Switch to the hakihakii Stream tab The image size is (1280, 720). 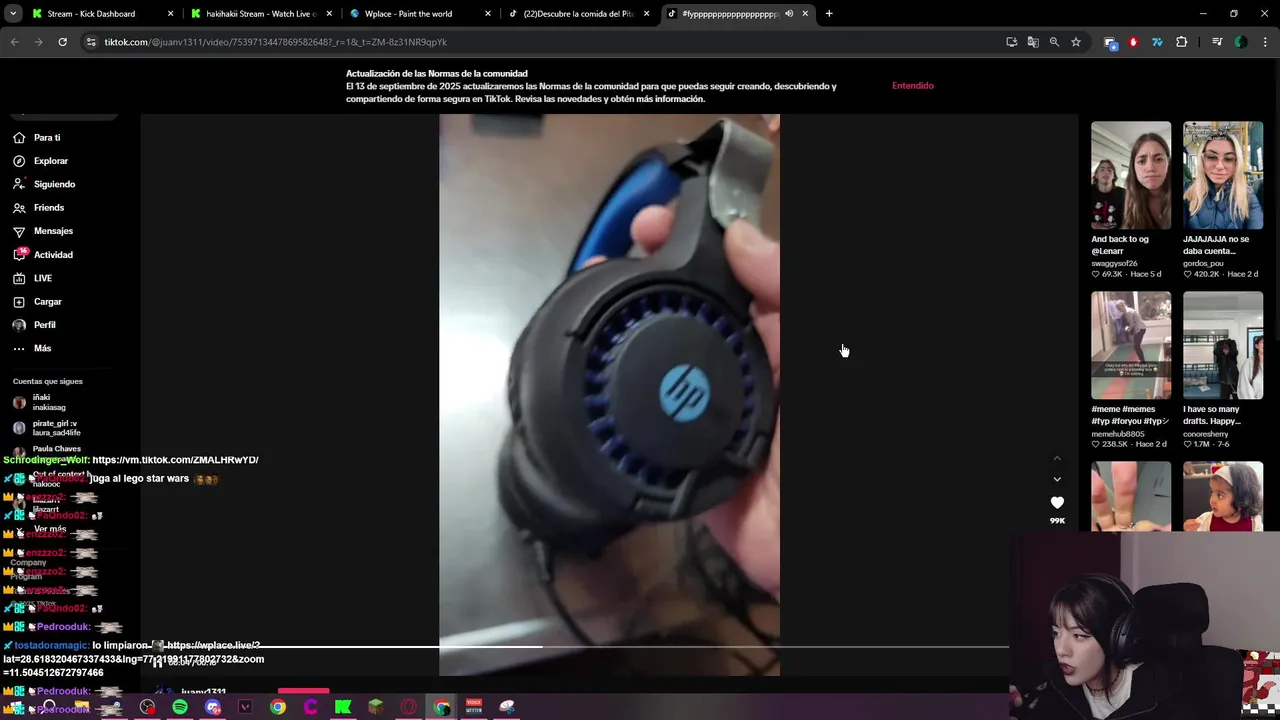260,14
